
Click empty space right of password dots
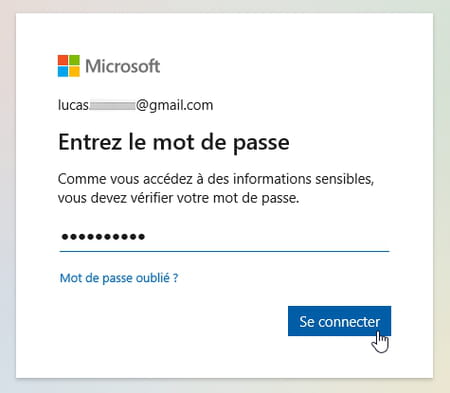(267, 237)
